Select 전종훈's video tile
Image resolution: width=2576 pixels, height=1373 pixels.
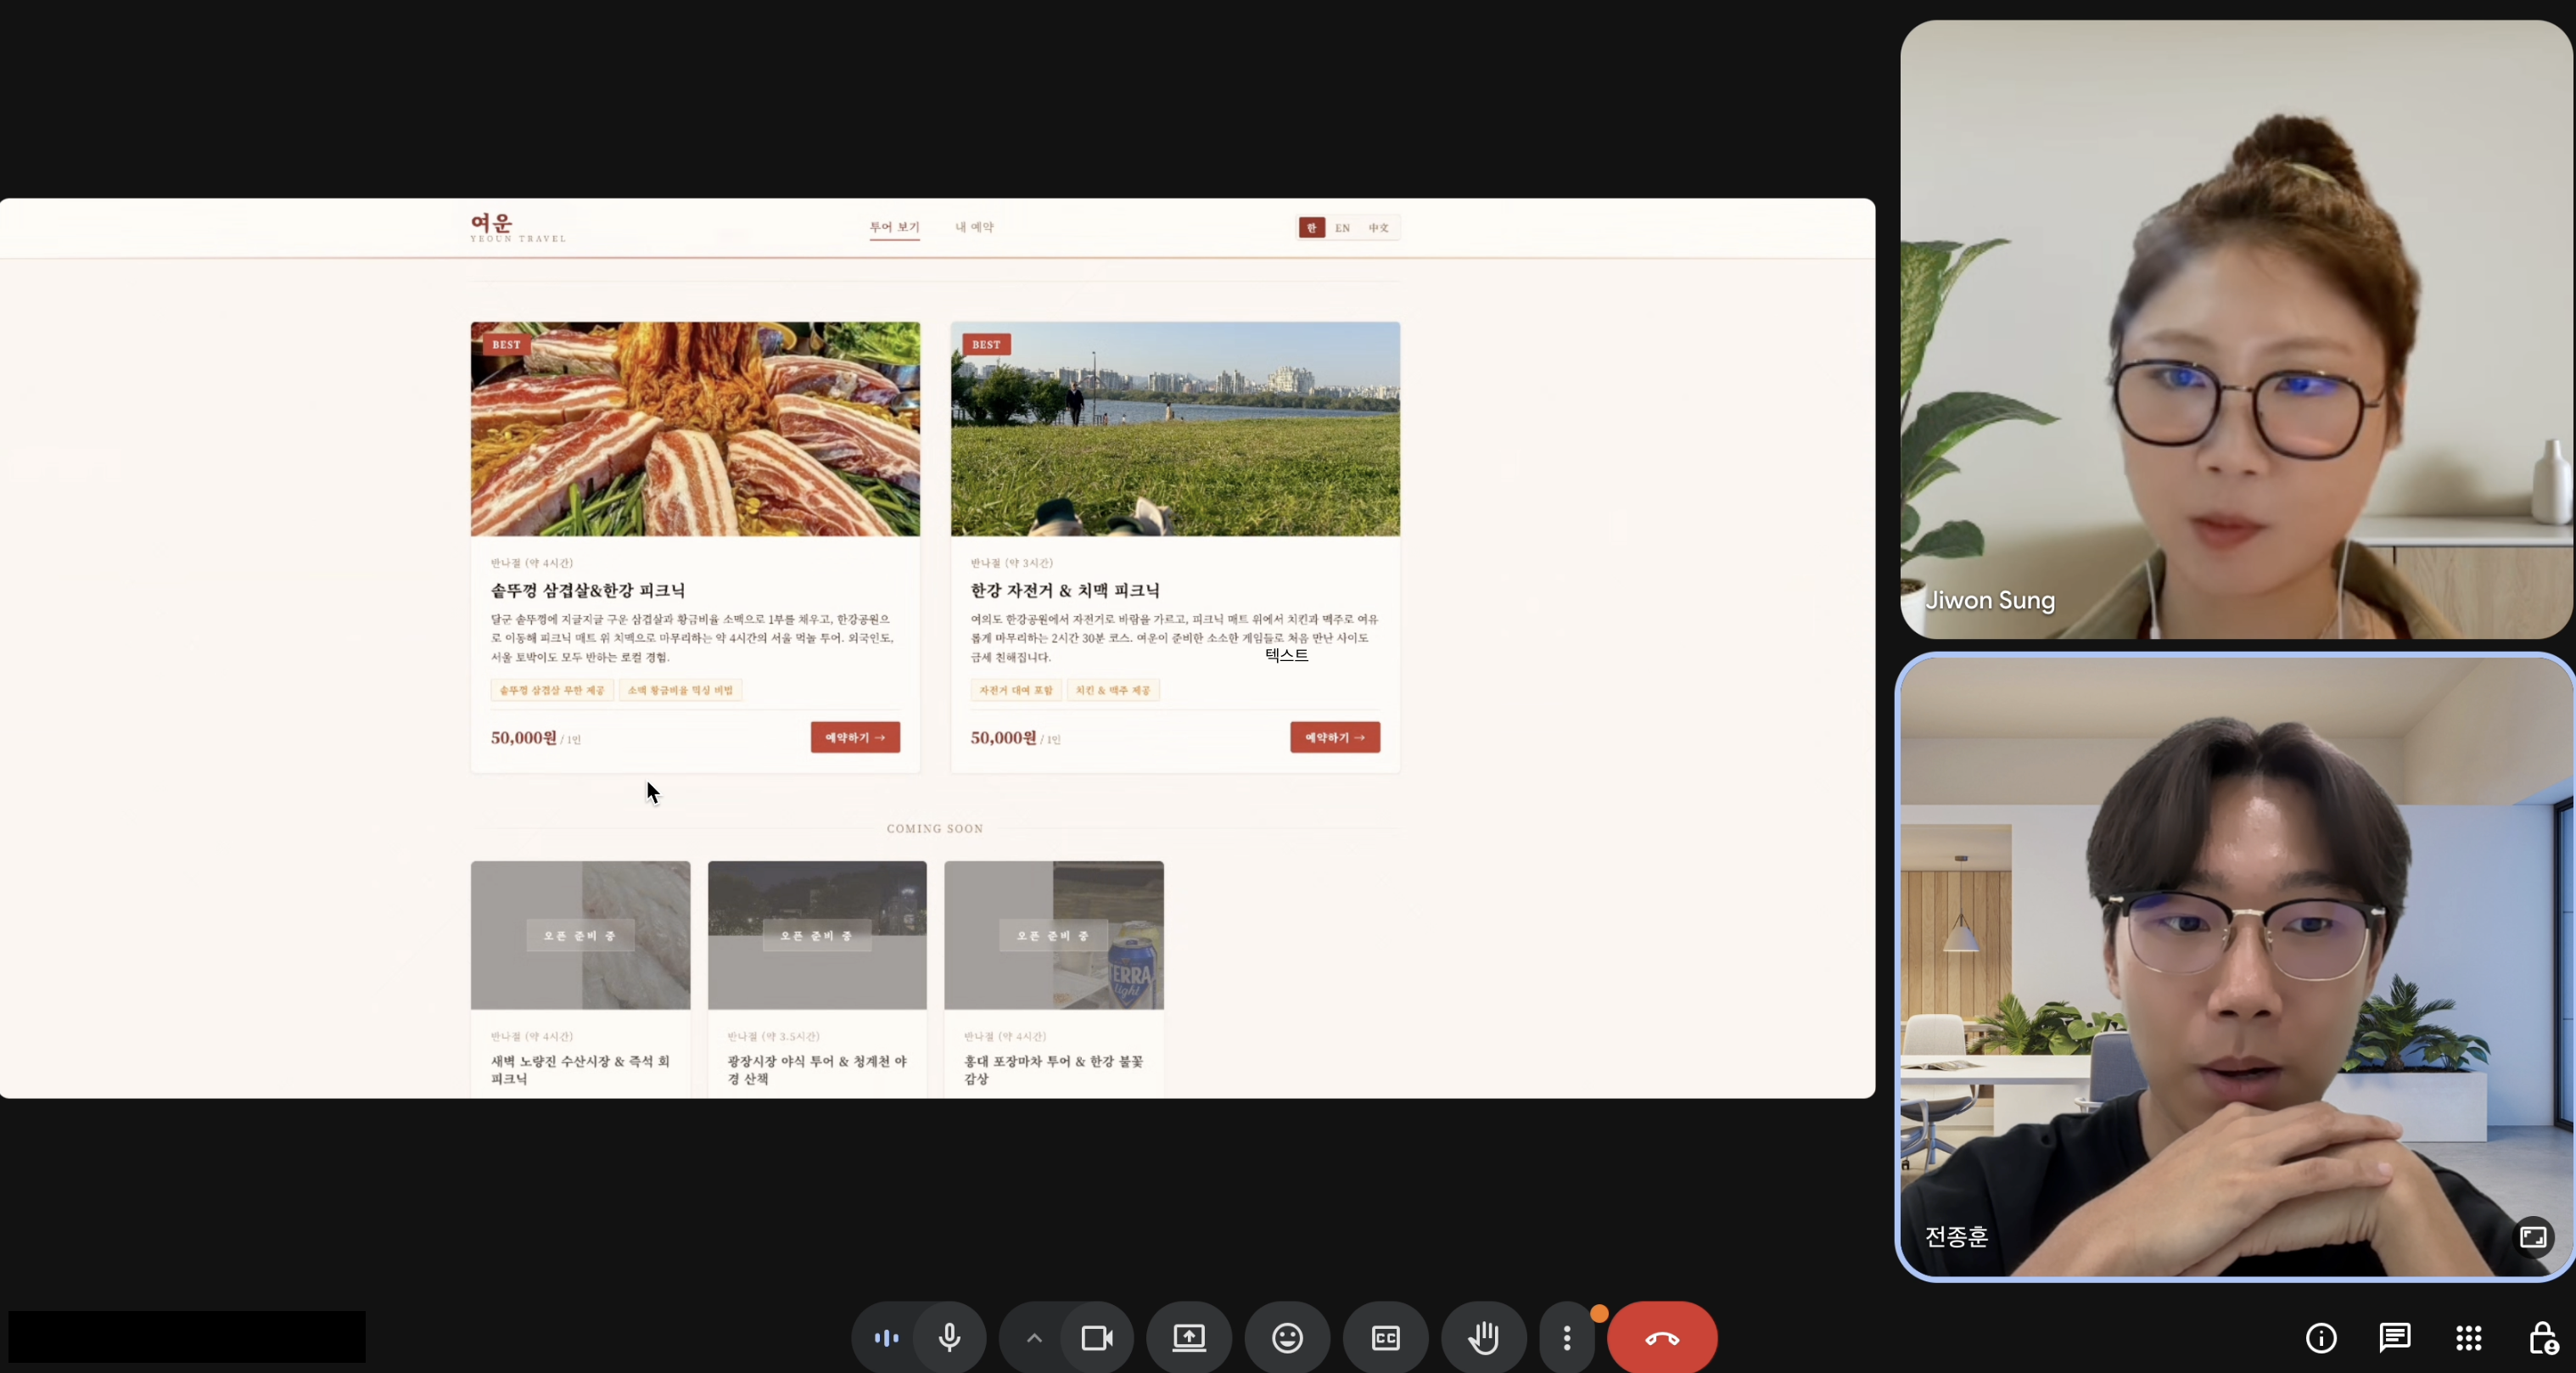pos(2236,967)
